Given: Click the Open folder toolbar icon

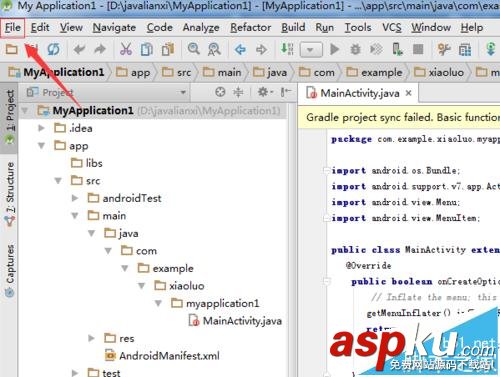Looking at the screenshot, I should [11, 50].
